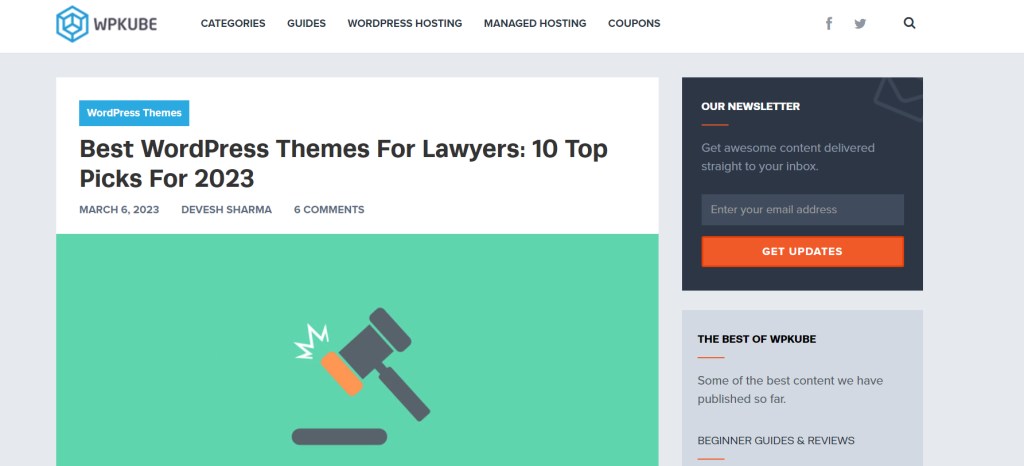Go to the Guides menu item
This screenshot has width=1024, height=466.
tap(306, 23)
